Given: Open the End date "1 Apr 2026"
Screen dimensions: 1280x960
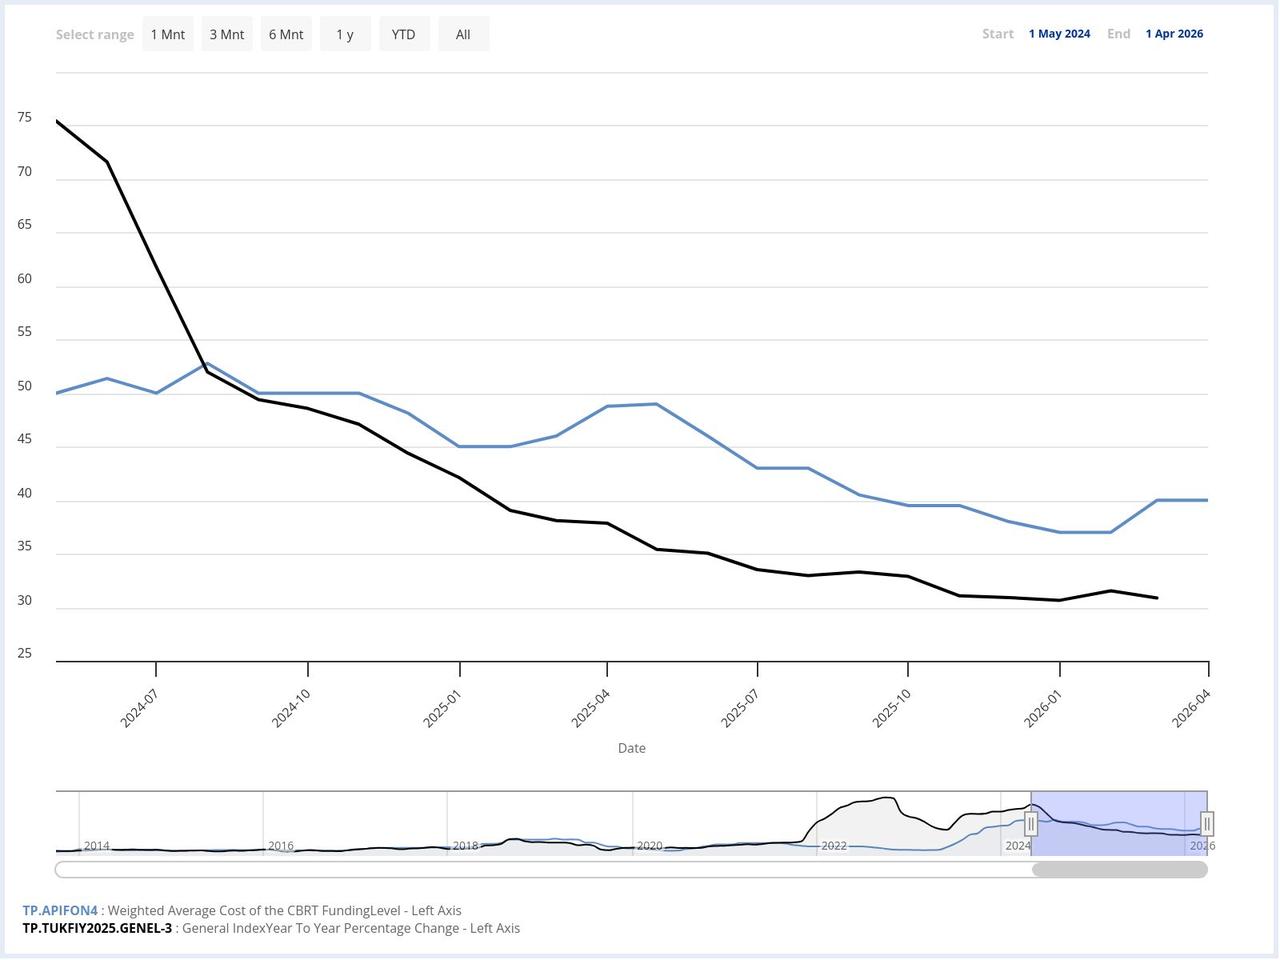Looking at the screenshot, I should [x=1174, y=33].
